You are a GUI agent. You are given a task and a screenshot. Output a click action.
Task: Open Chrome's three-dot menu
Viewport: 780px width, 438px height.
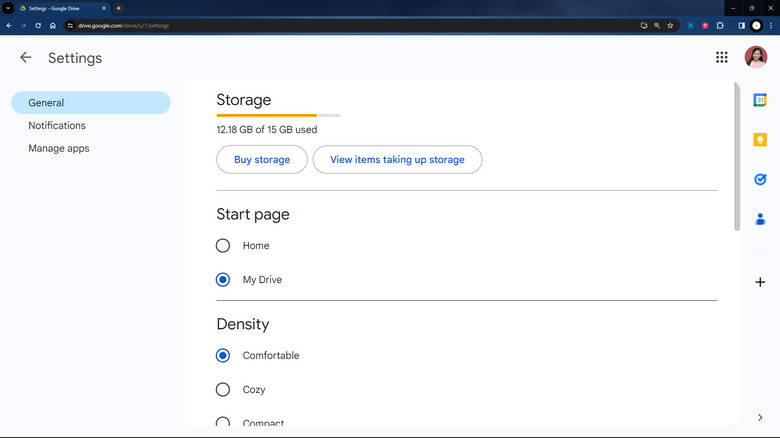(771, 25)
